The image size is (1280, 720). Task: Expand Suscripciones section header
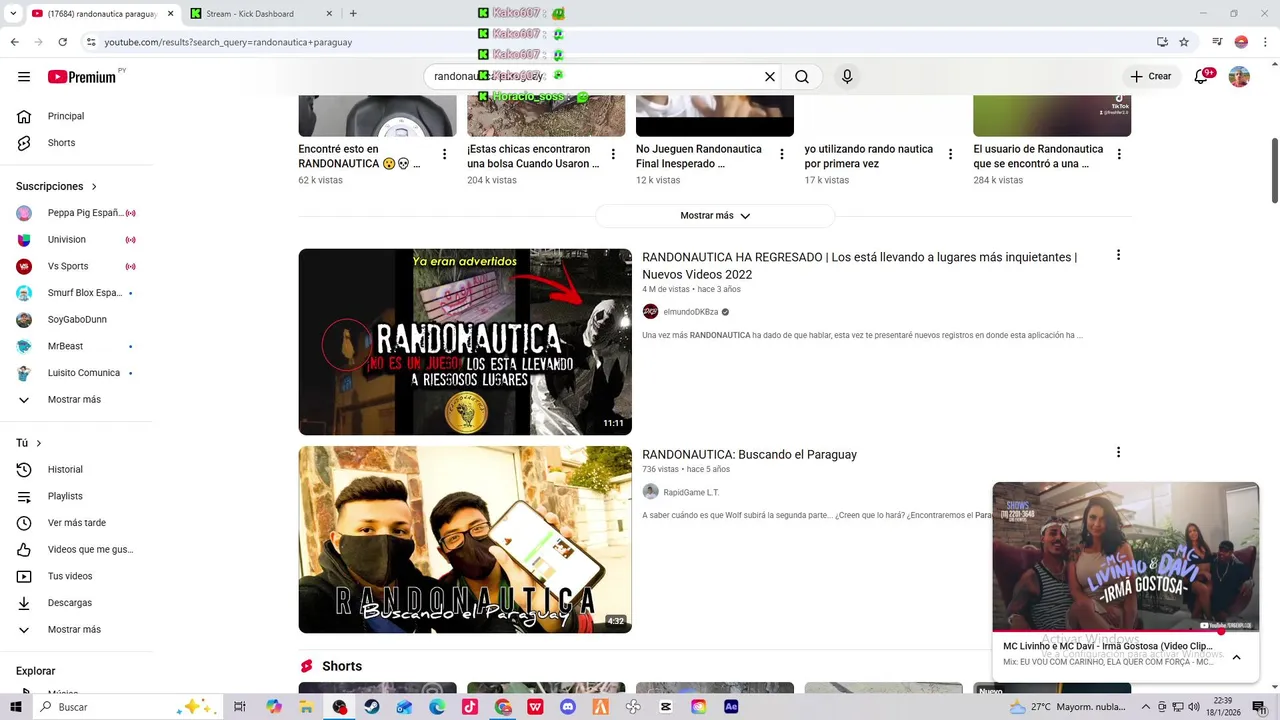tap(57, 187)
